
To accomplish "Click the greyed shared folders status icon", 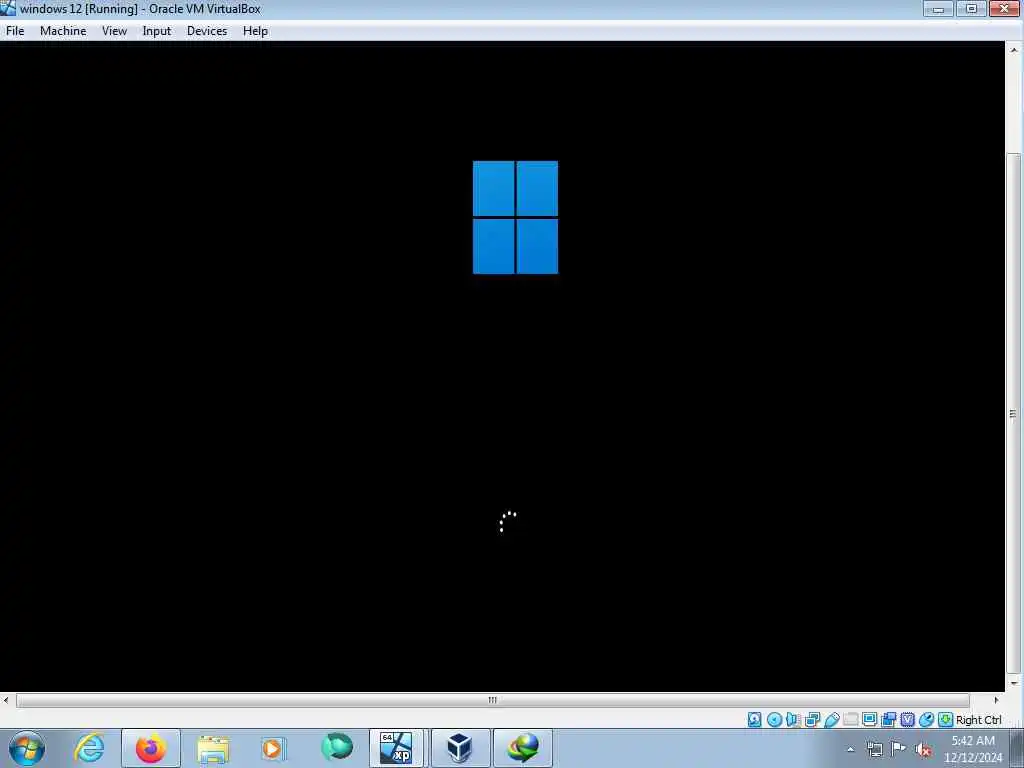I will (850, 720).
